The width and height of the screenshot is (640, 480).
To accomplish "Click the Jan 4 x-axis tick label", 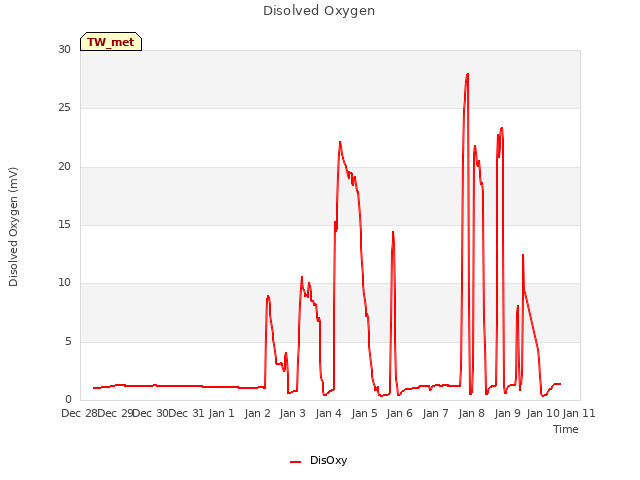I will click(x=329, y=413).
